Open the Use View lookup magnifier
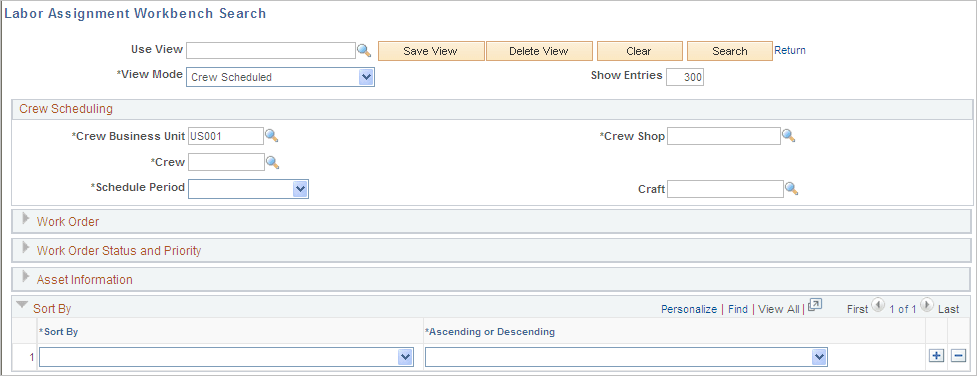The width and height of the screenshot is (977, 376). point(364,51)
